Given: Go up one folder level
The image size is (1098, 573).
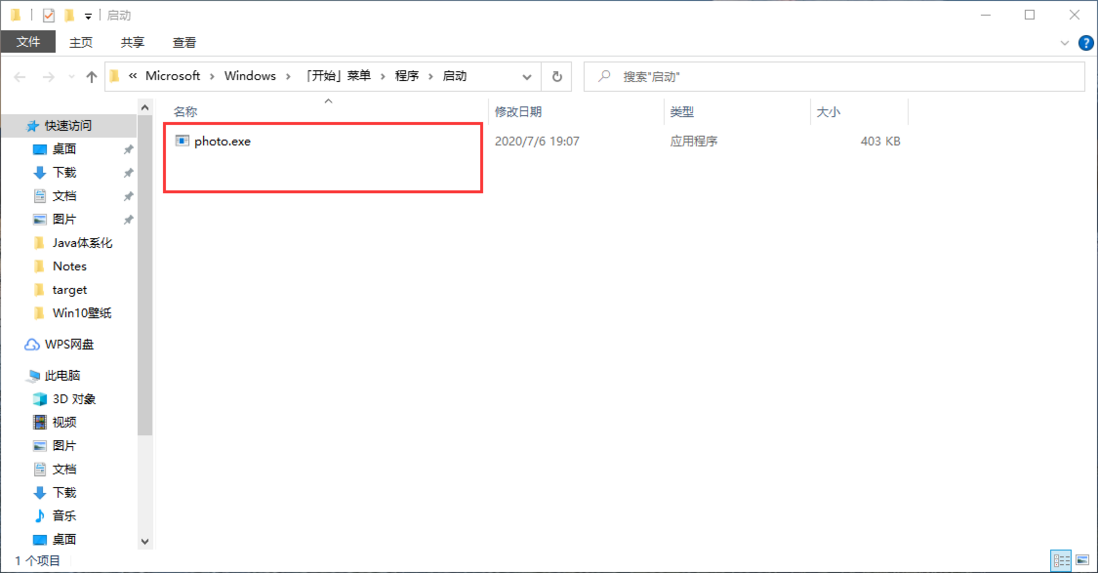Looking at the screenshot, I should click(x=91, y=77).
